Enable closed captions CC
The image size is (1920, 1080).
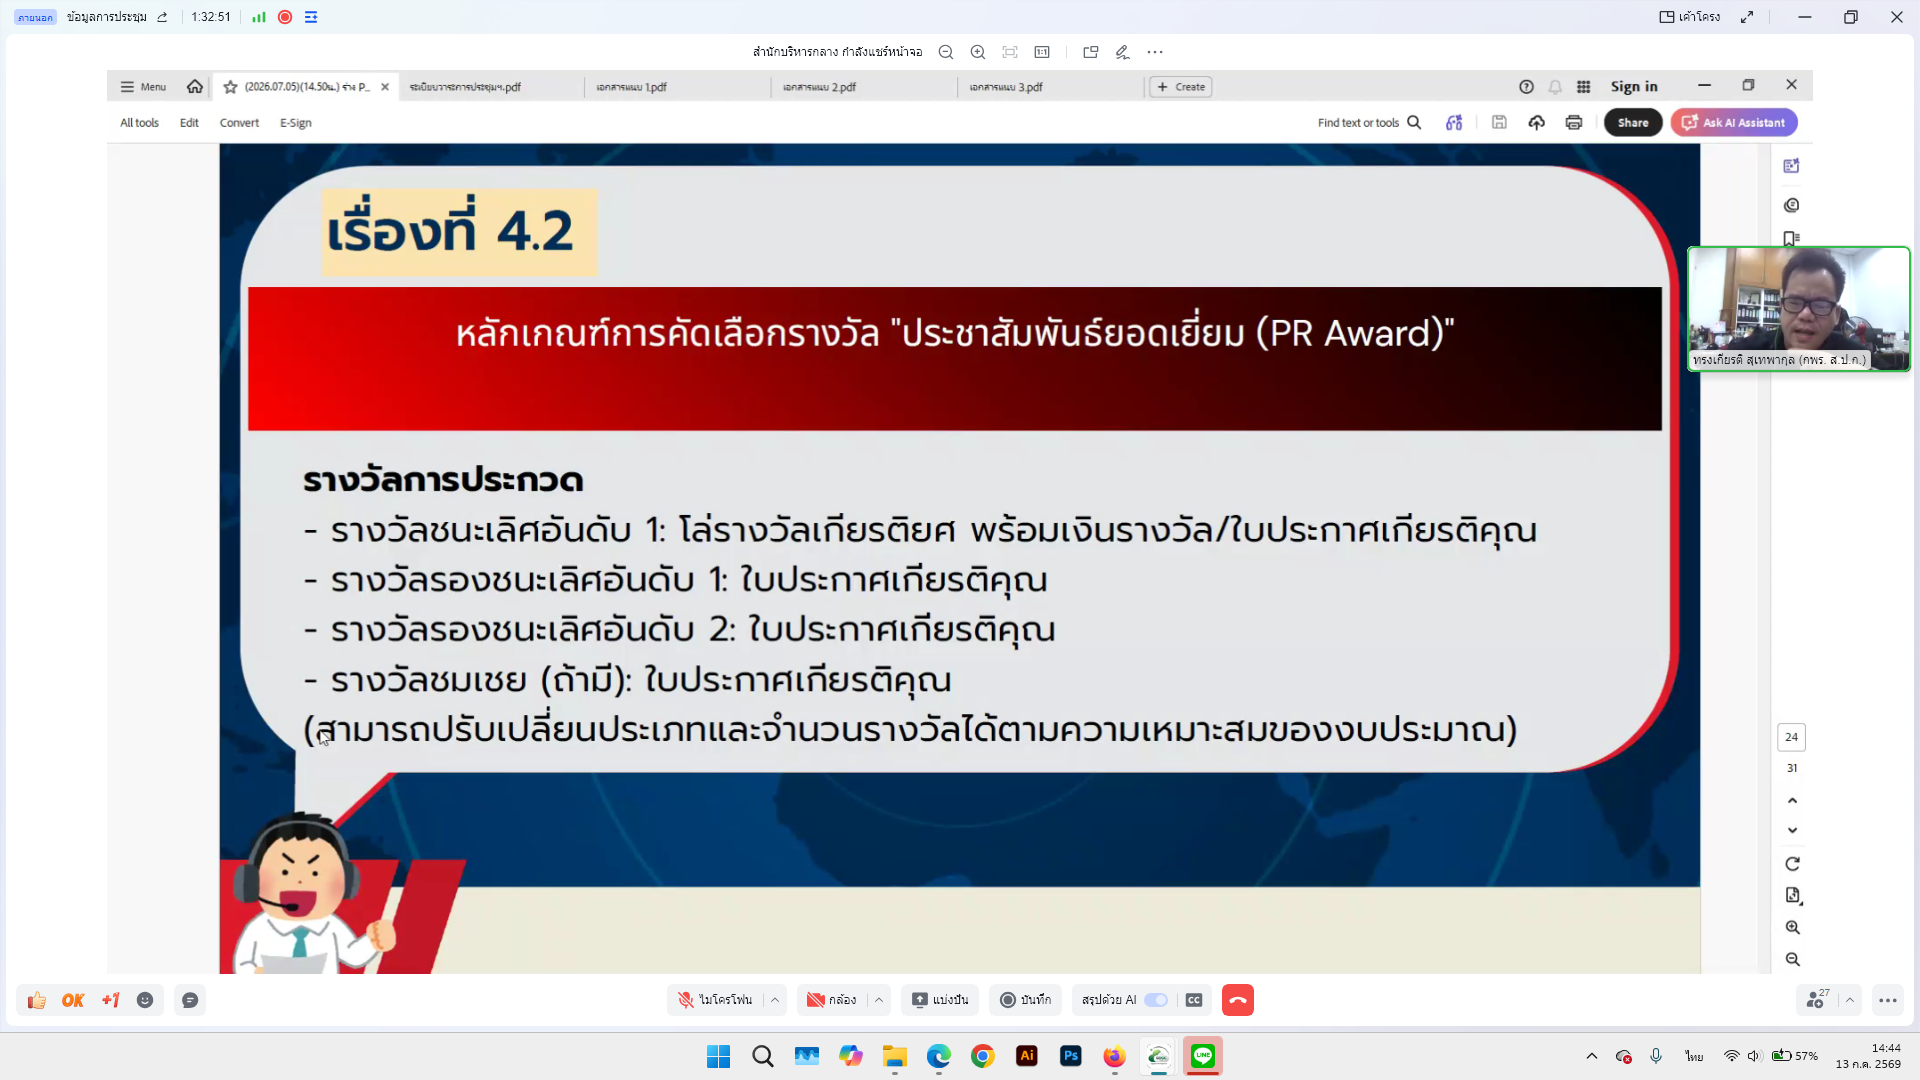1194,1000
